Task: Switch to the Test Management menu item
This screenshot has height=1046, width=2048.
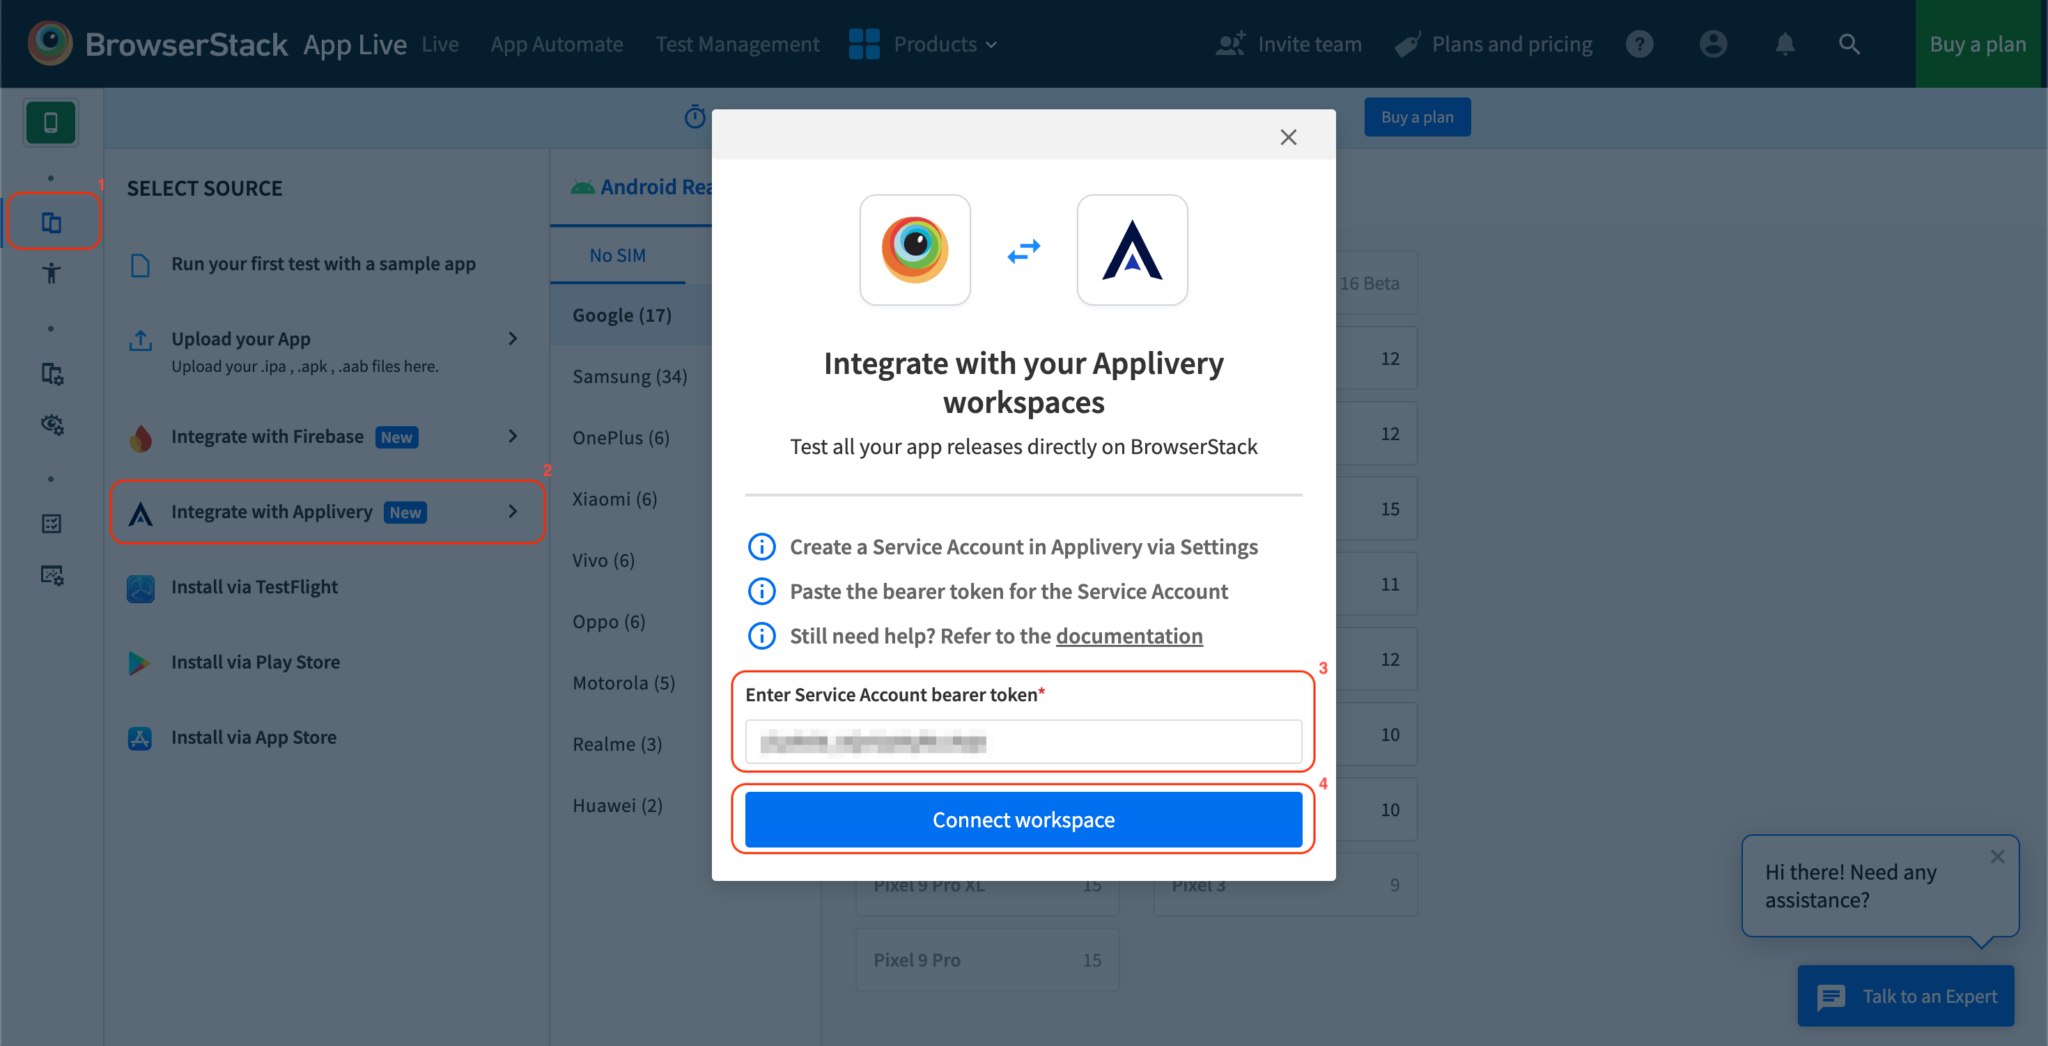Action: [737, 44]
